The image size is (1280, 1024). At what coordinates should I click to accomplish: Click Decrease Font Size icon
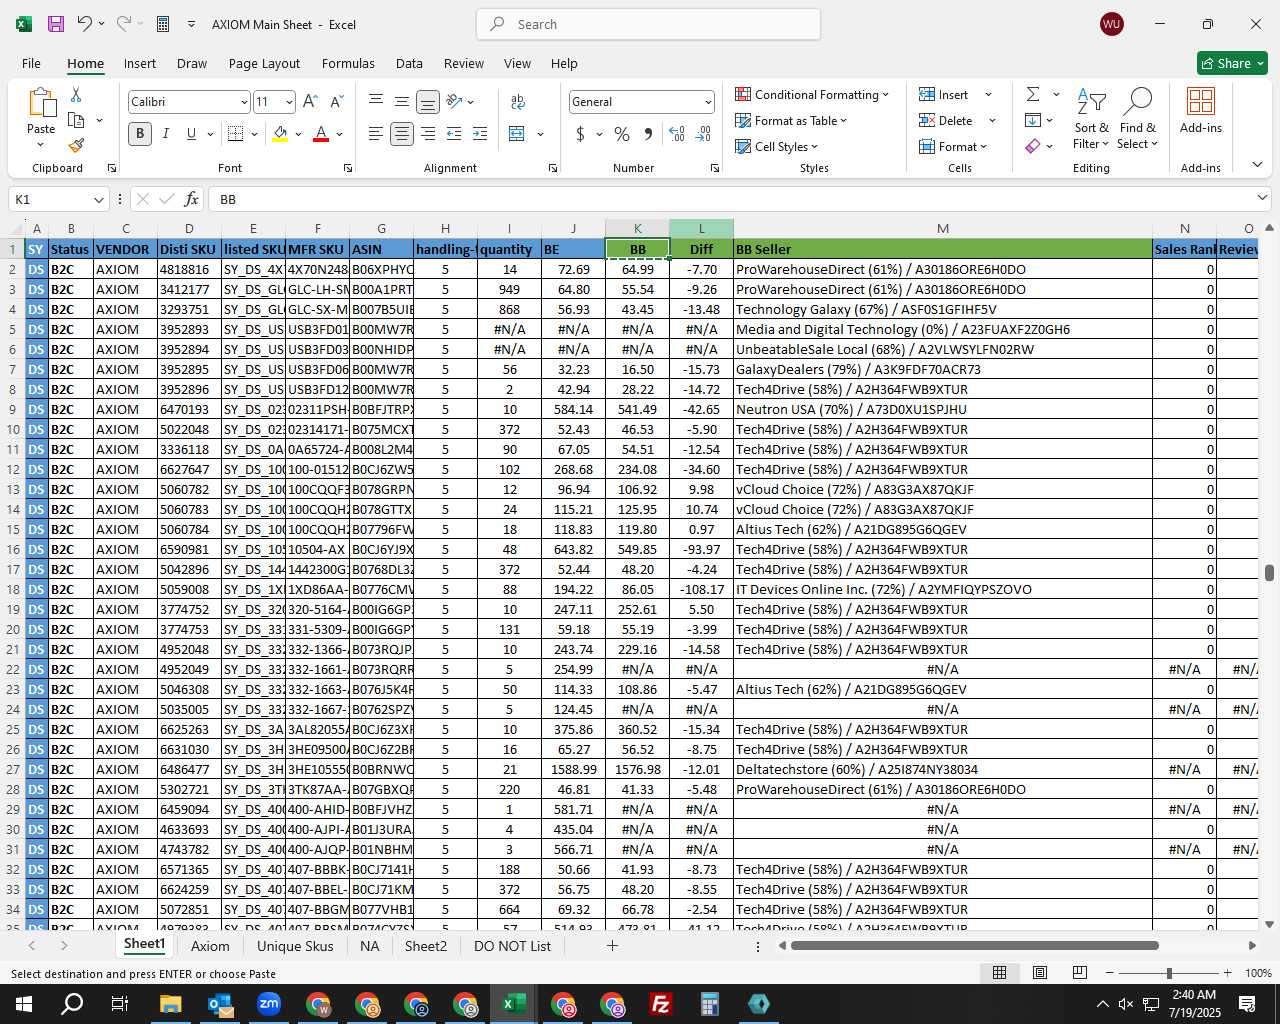coord(336,102)
